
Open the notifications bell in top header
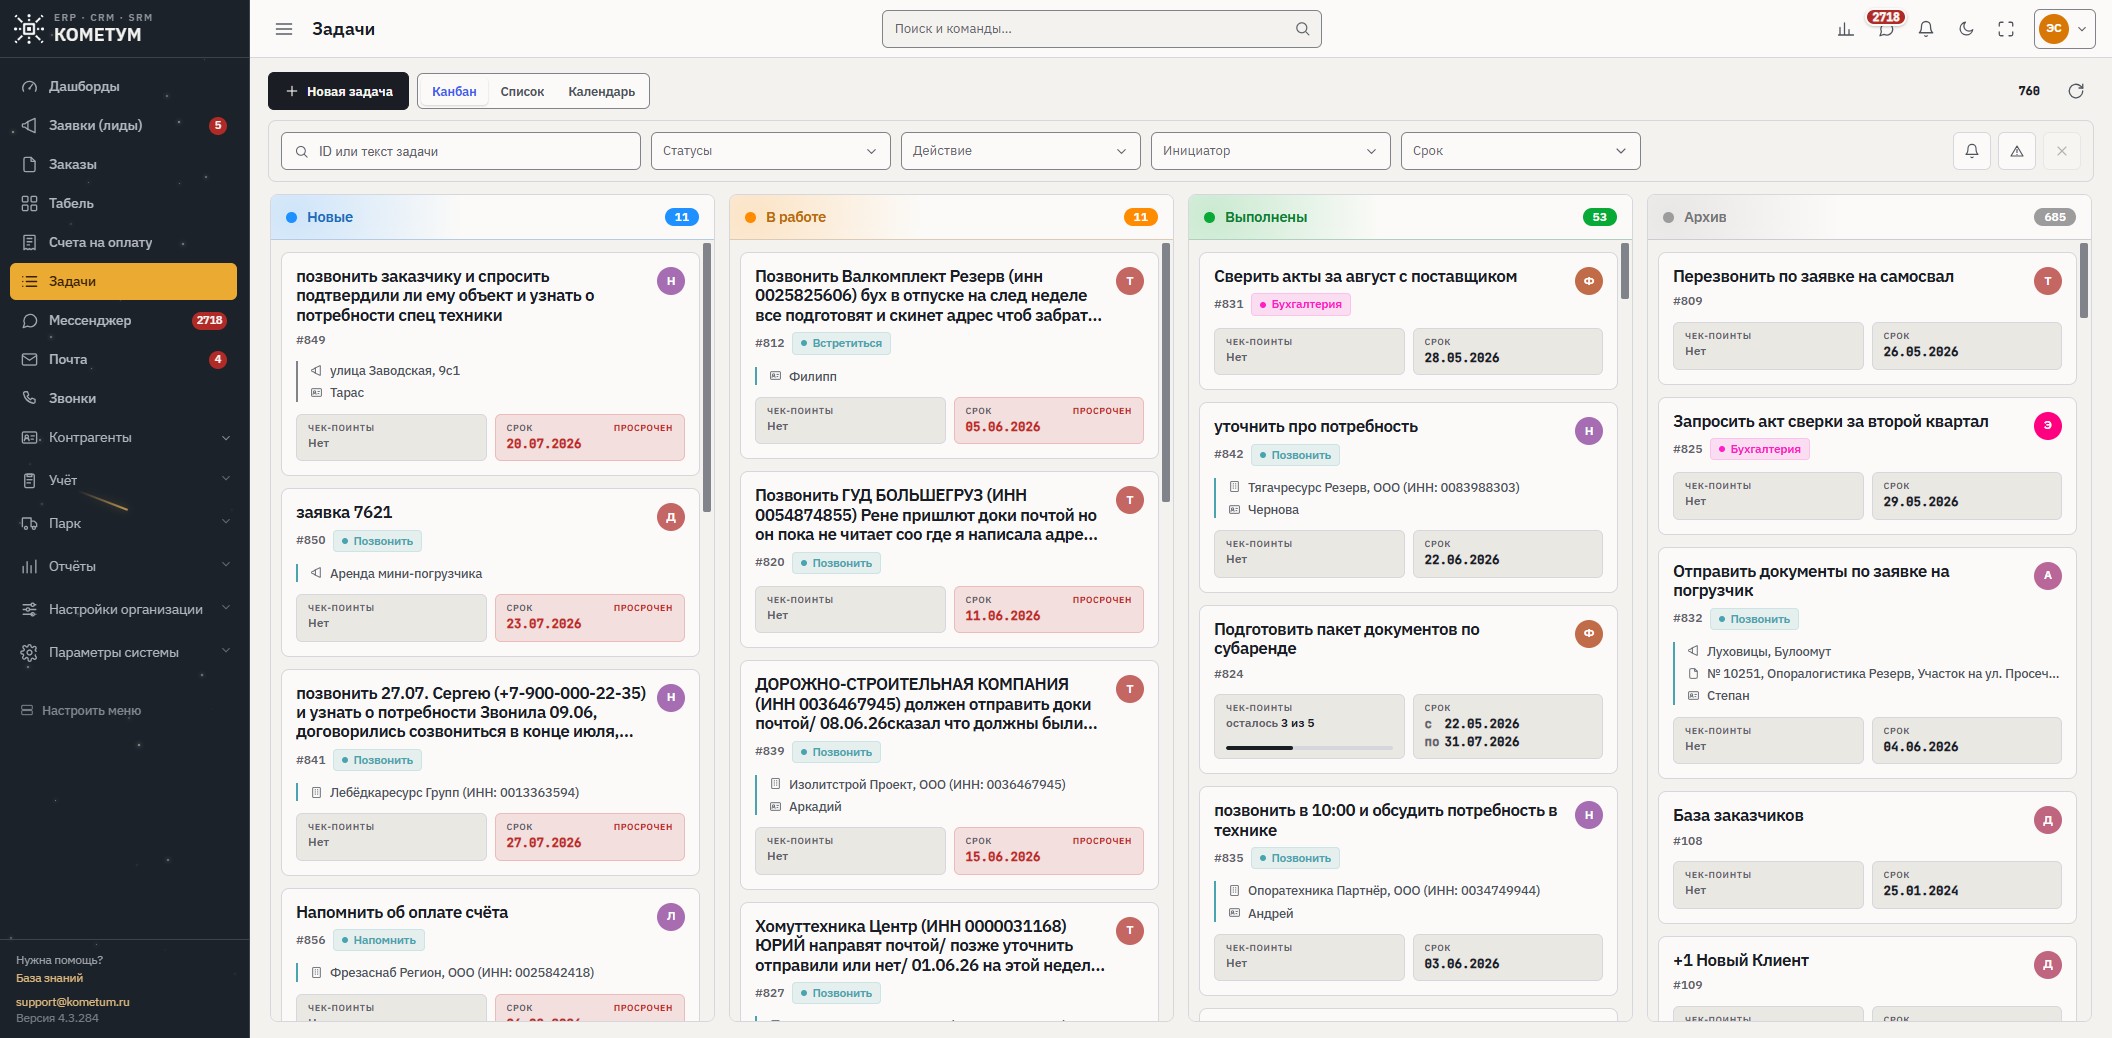[x=1925, y=29]
